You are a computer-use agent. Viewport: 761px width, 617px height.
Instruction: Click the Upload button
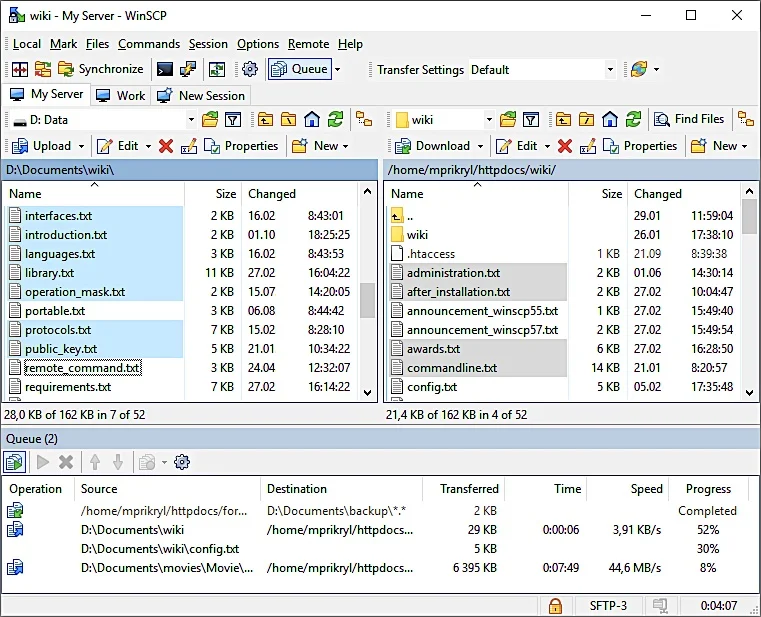click(41, 146)
